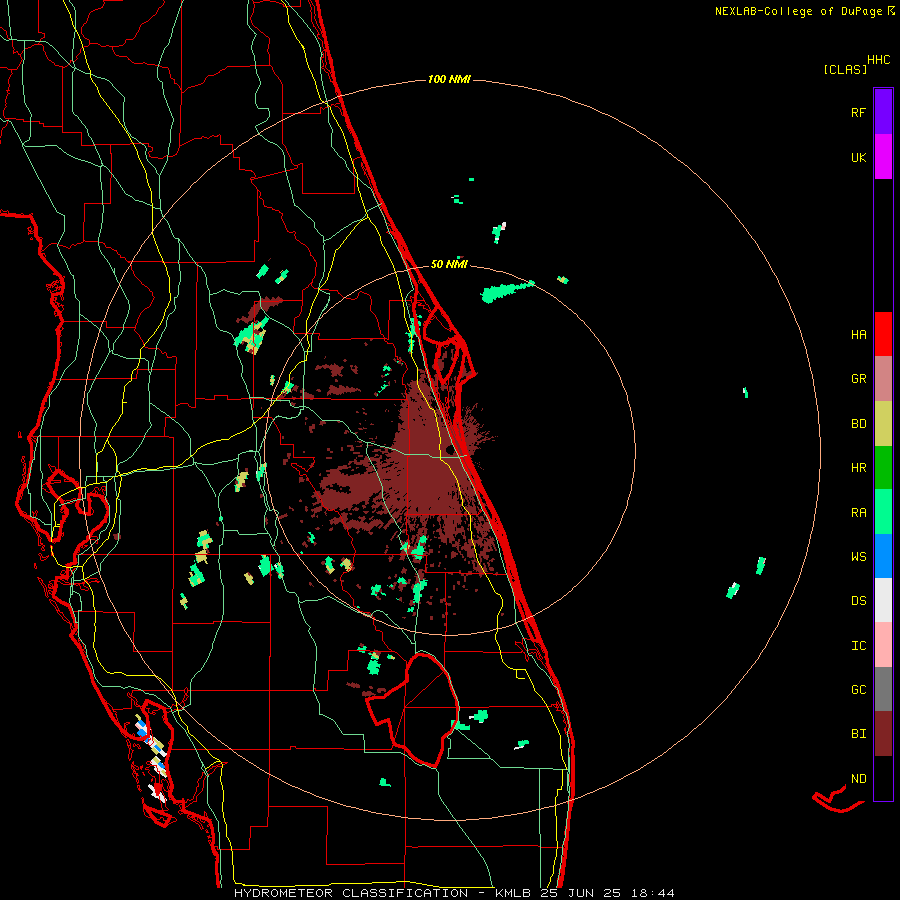The width and height of the screenshot is (900, 900).
Task: Click the "KMLB" radar site identifier
Action: click(x=513, y=893)
